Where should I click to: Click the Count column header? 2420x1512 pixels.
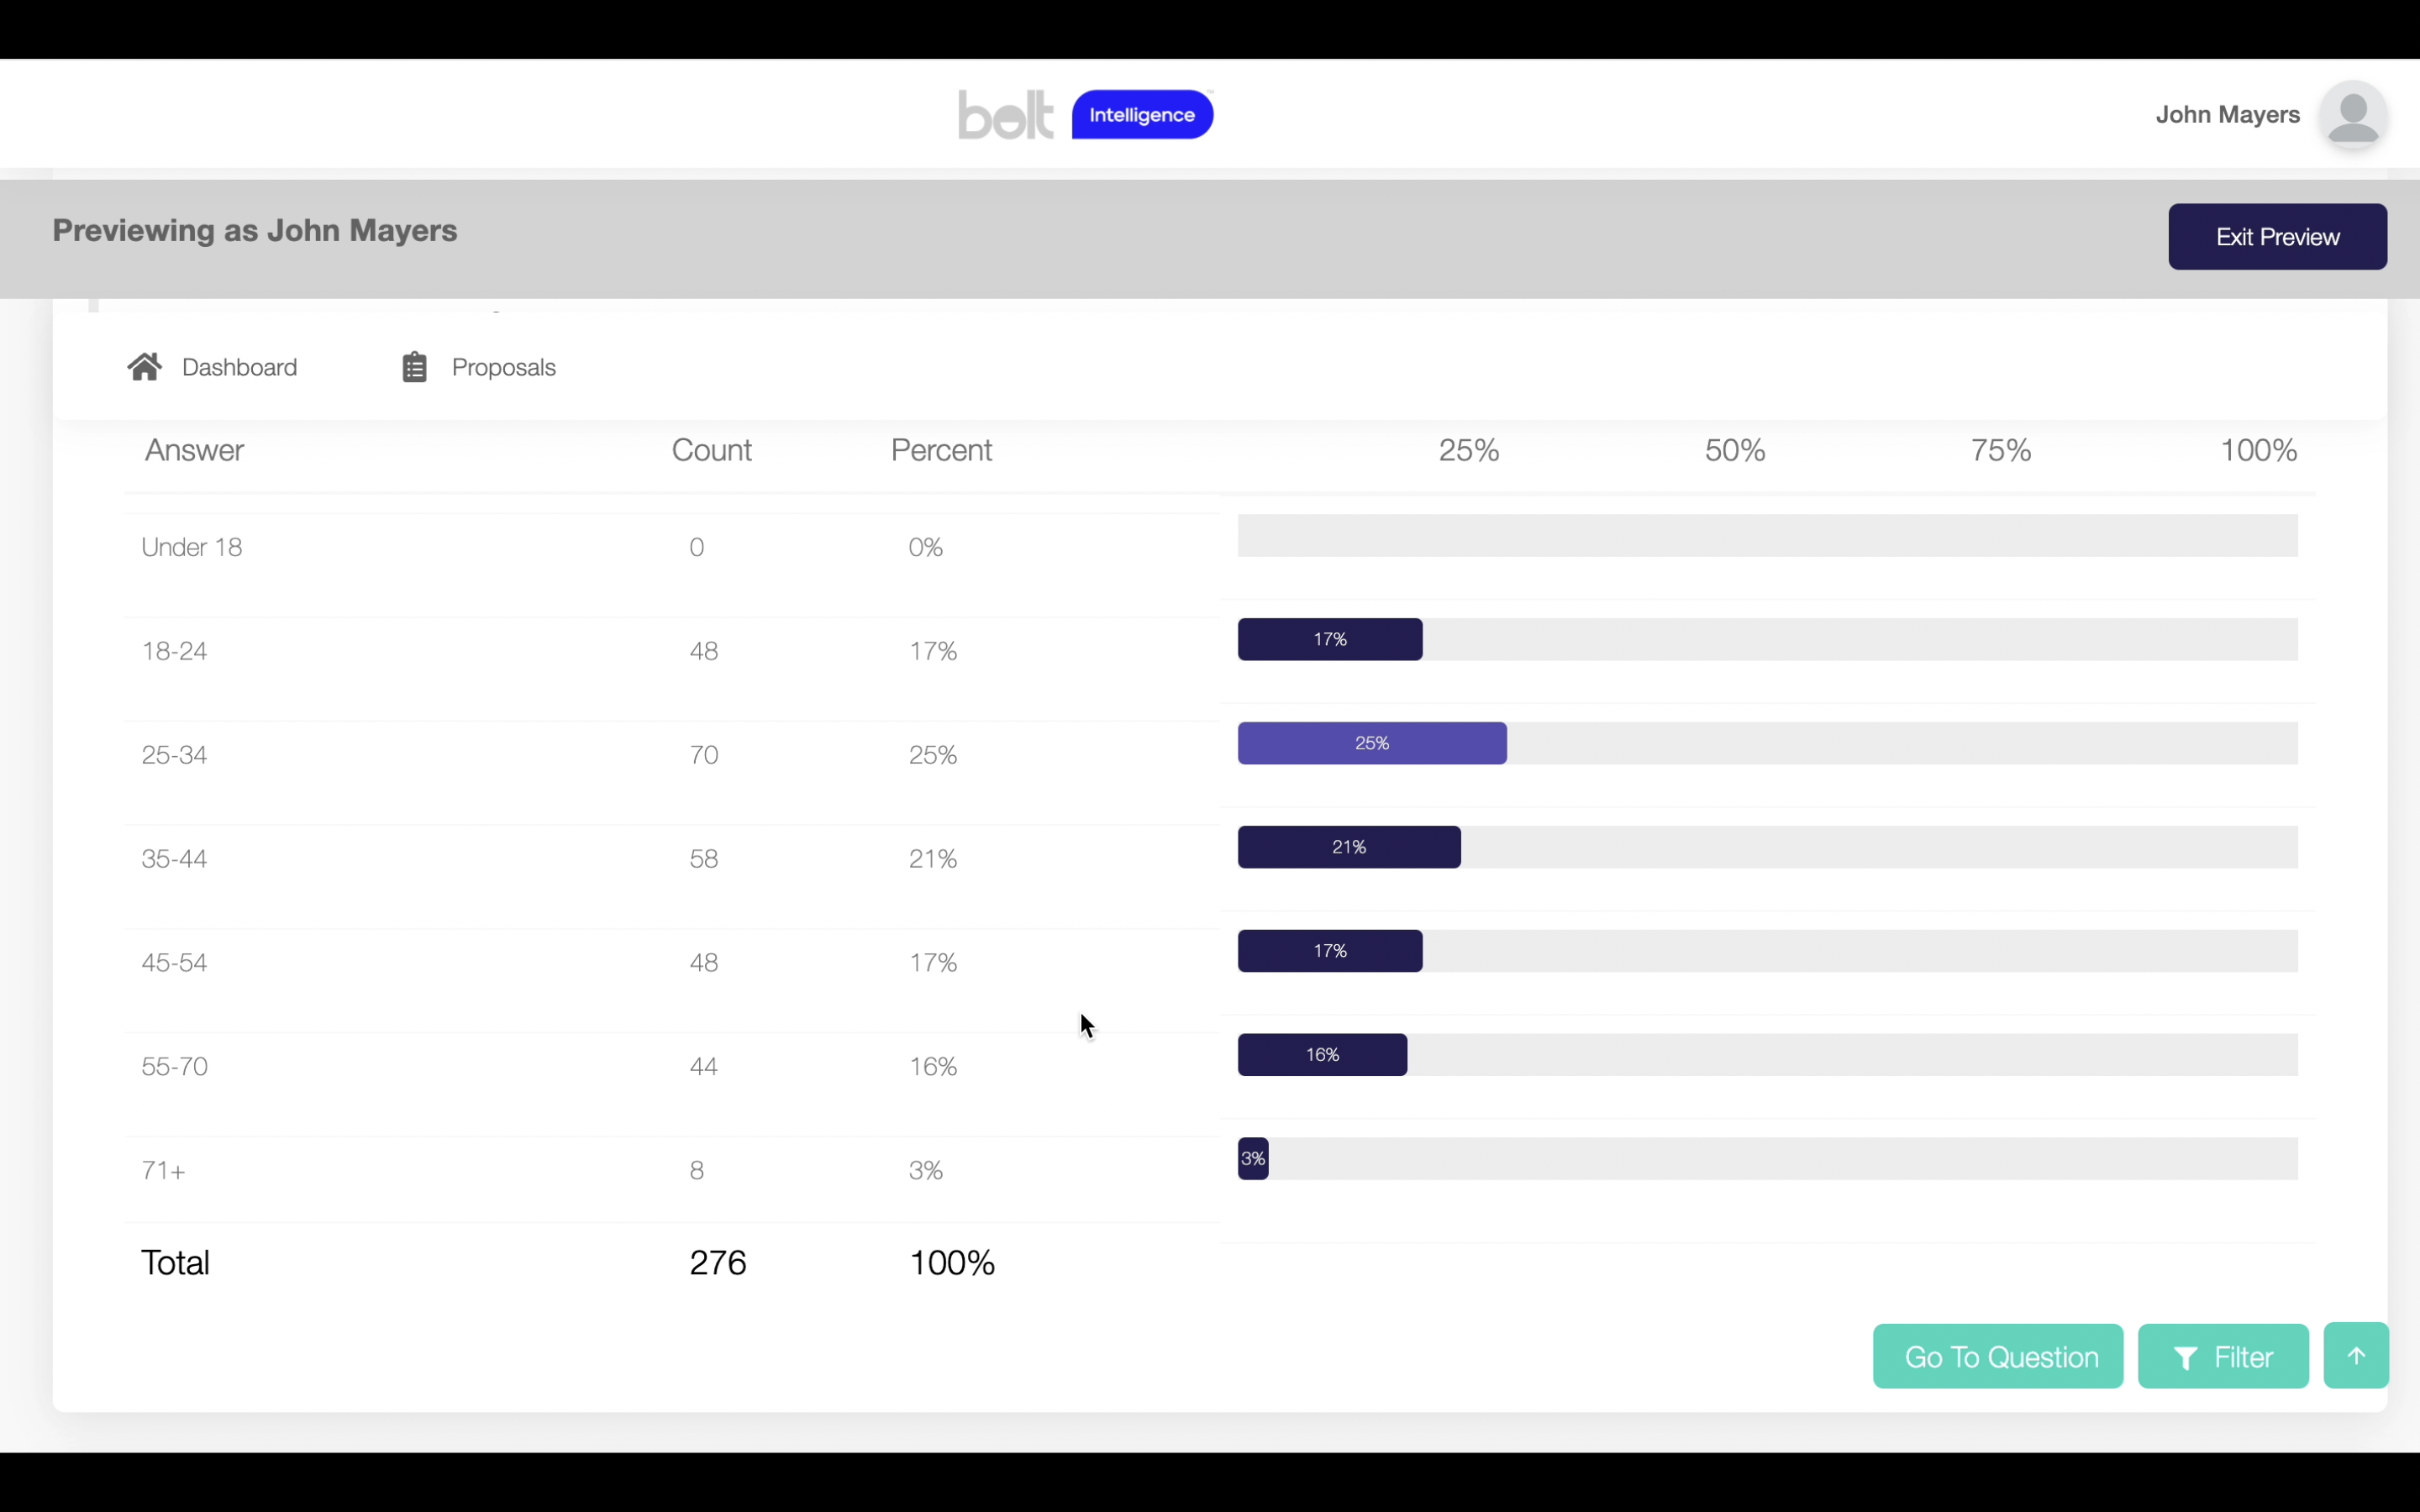[x=711, y=450]
